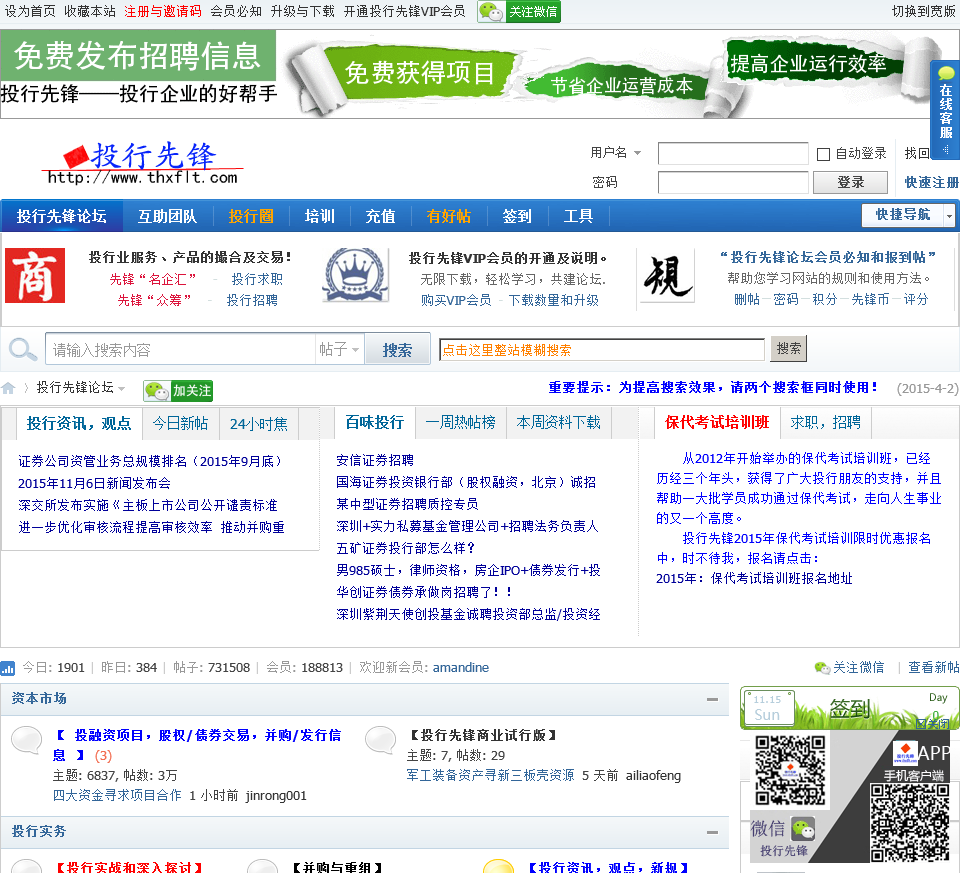Collapse the 资本市场 section
This screenshot has height=873, width=960.
[712, 699]
